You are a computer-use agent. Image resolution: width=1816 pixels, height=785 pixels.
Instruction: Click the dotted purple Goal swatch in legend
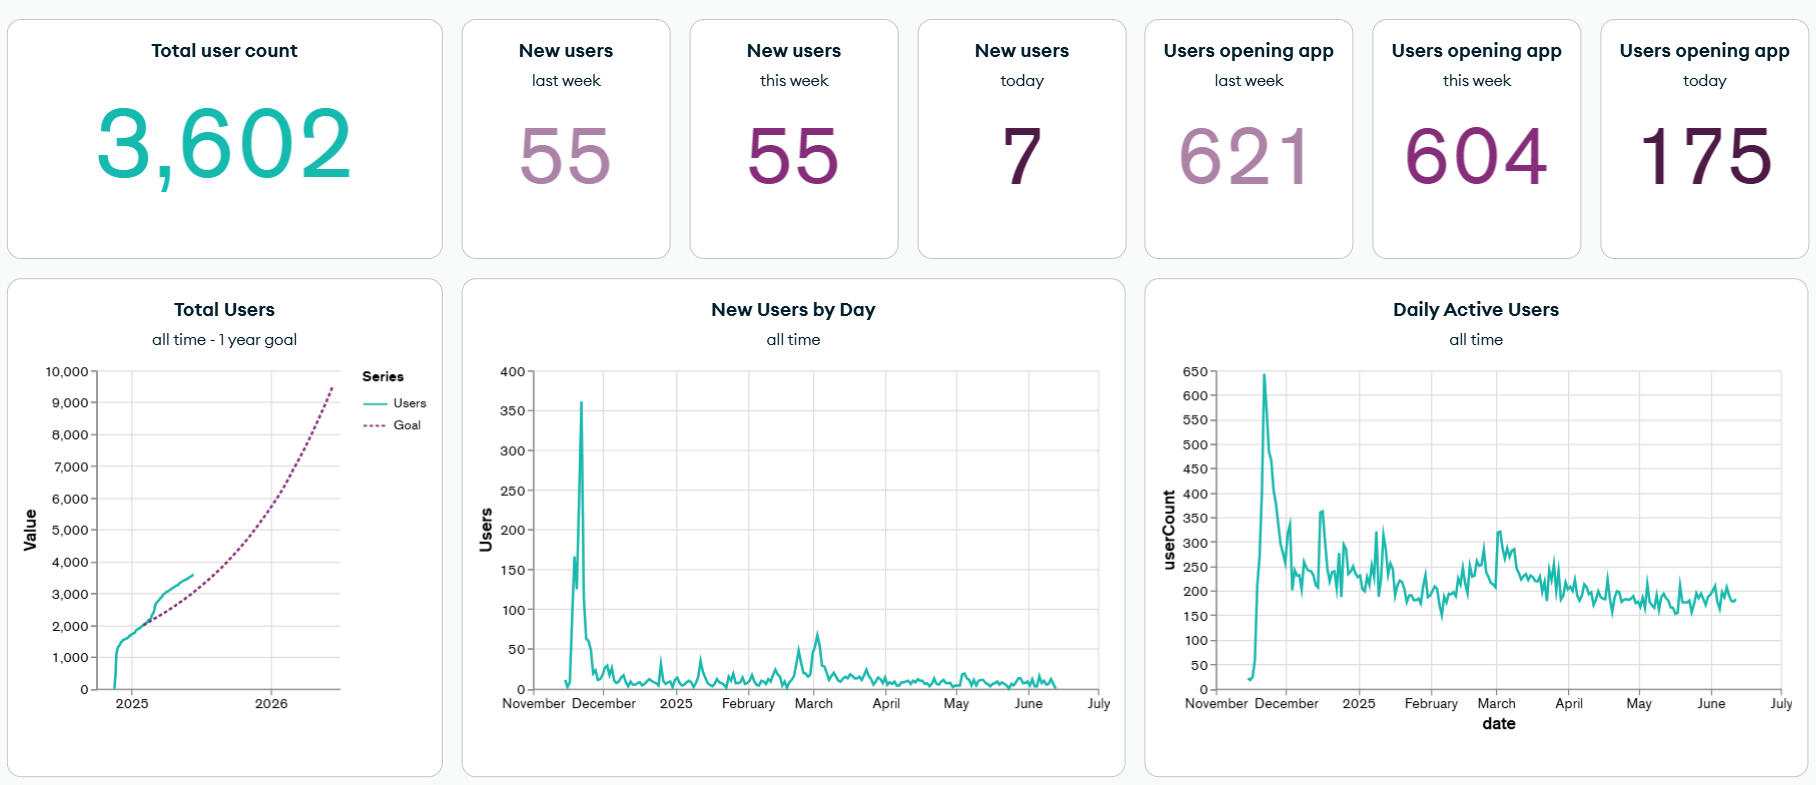[x=375, y=425]
